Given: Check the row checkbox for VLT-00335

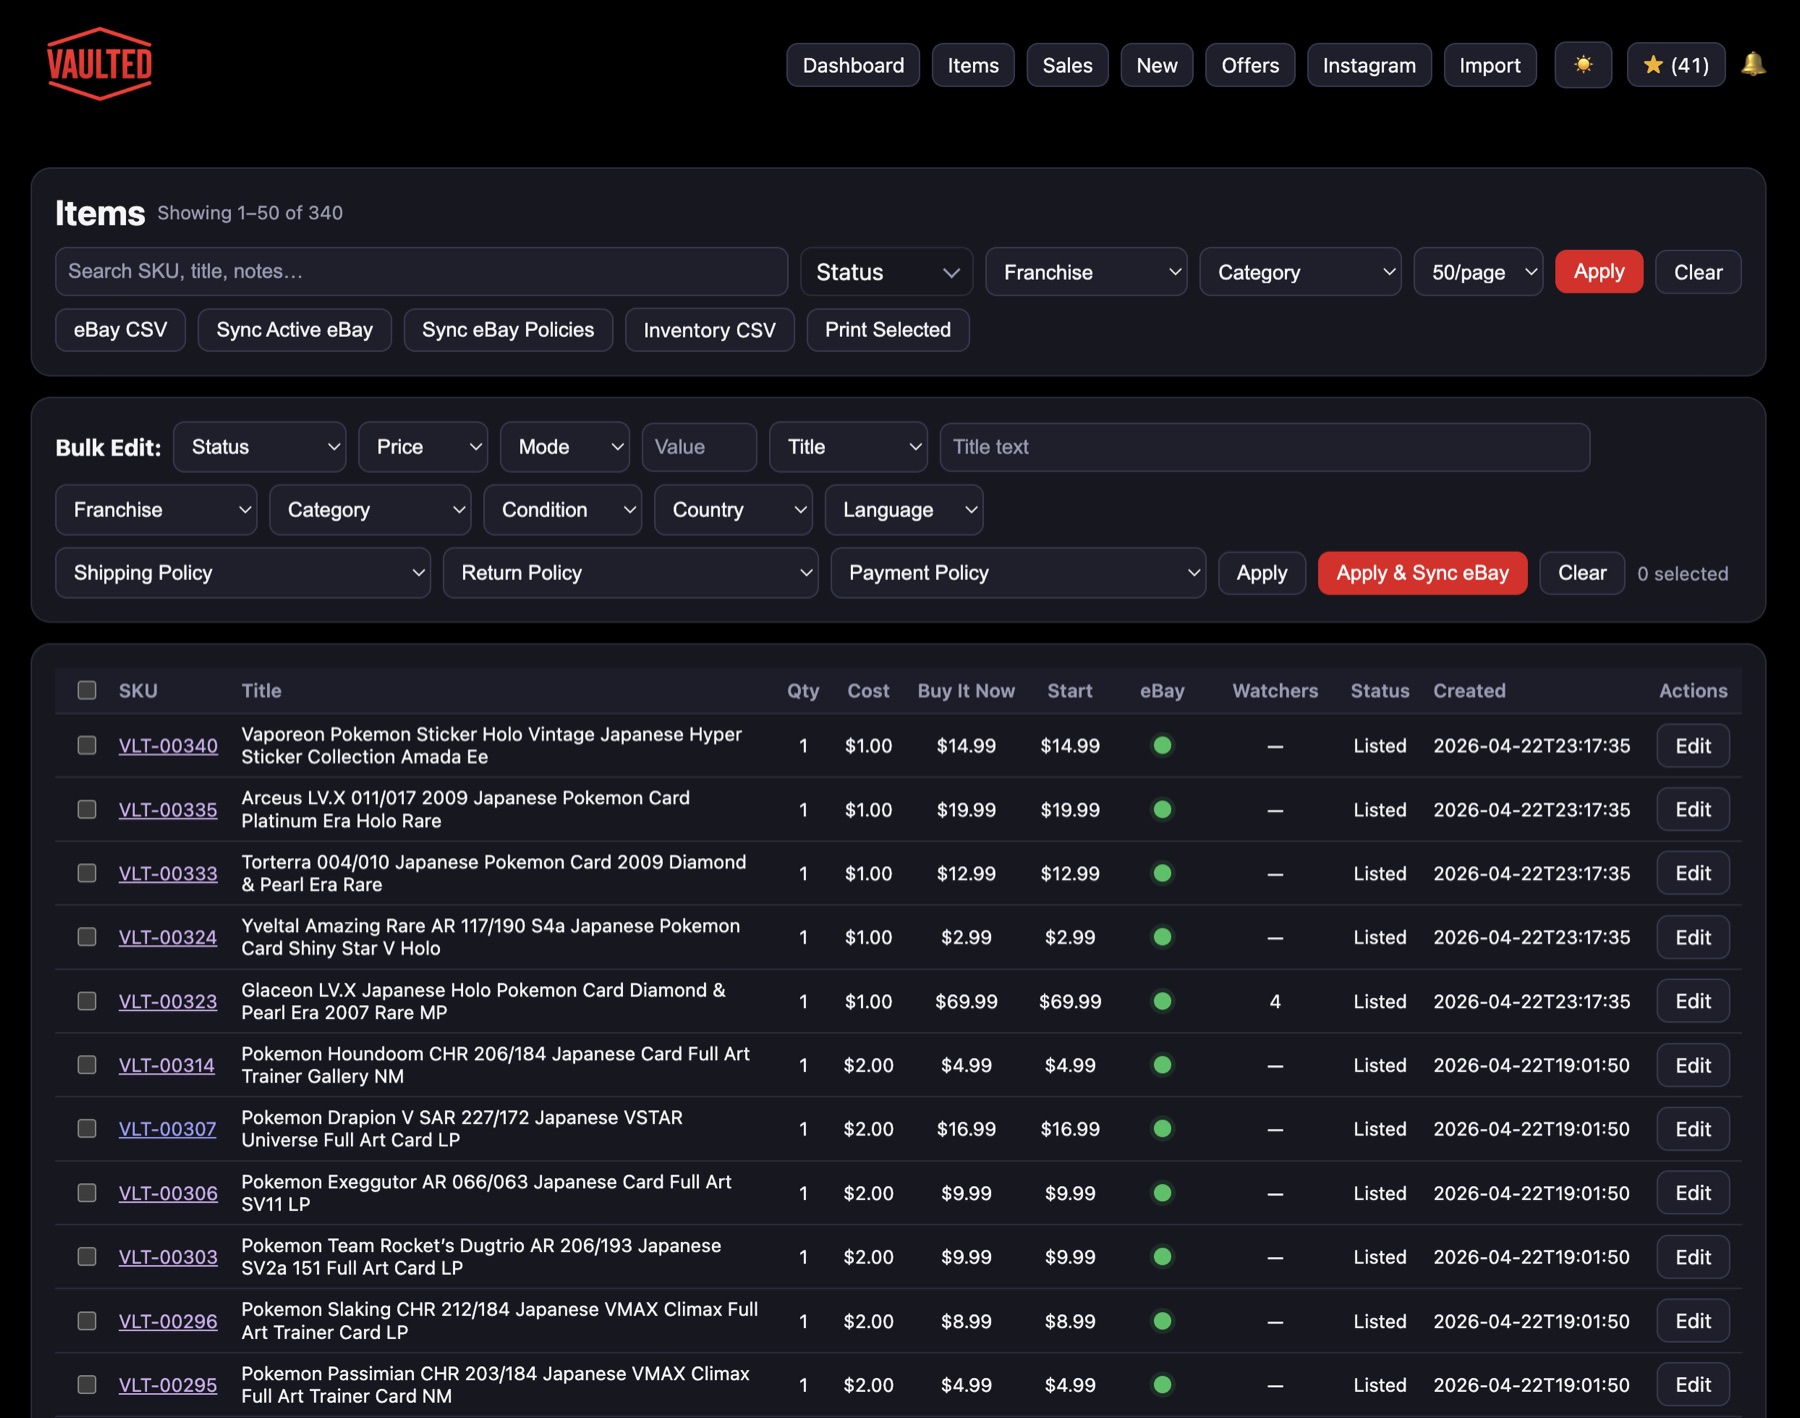Looking at the screenshot, I should [x=87, y=809].
